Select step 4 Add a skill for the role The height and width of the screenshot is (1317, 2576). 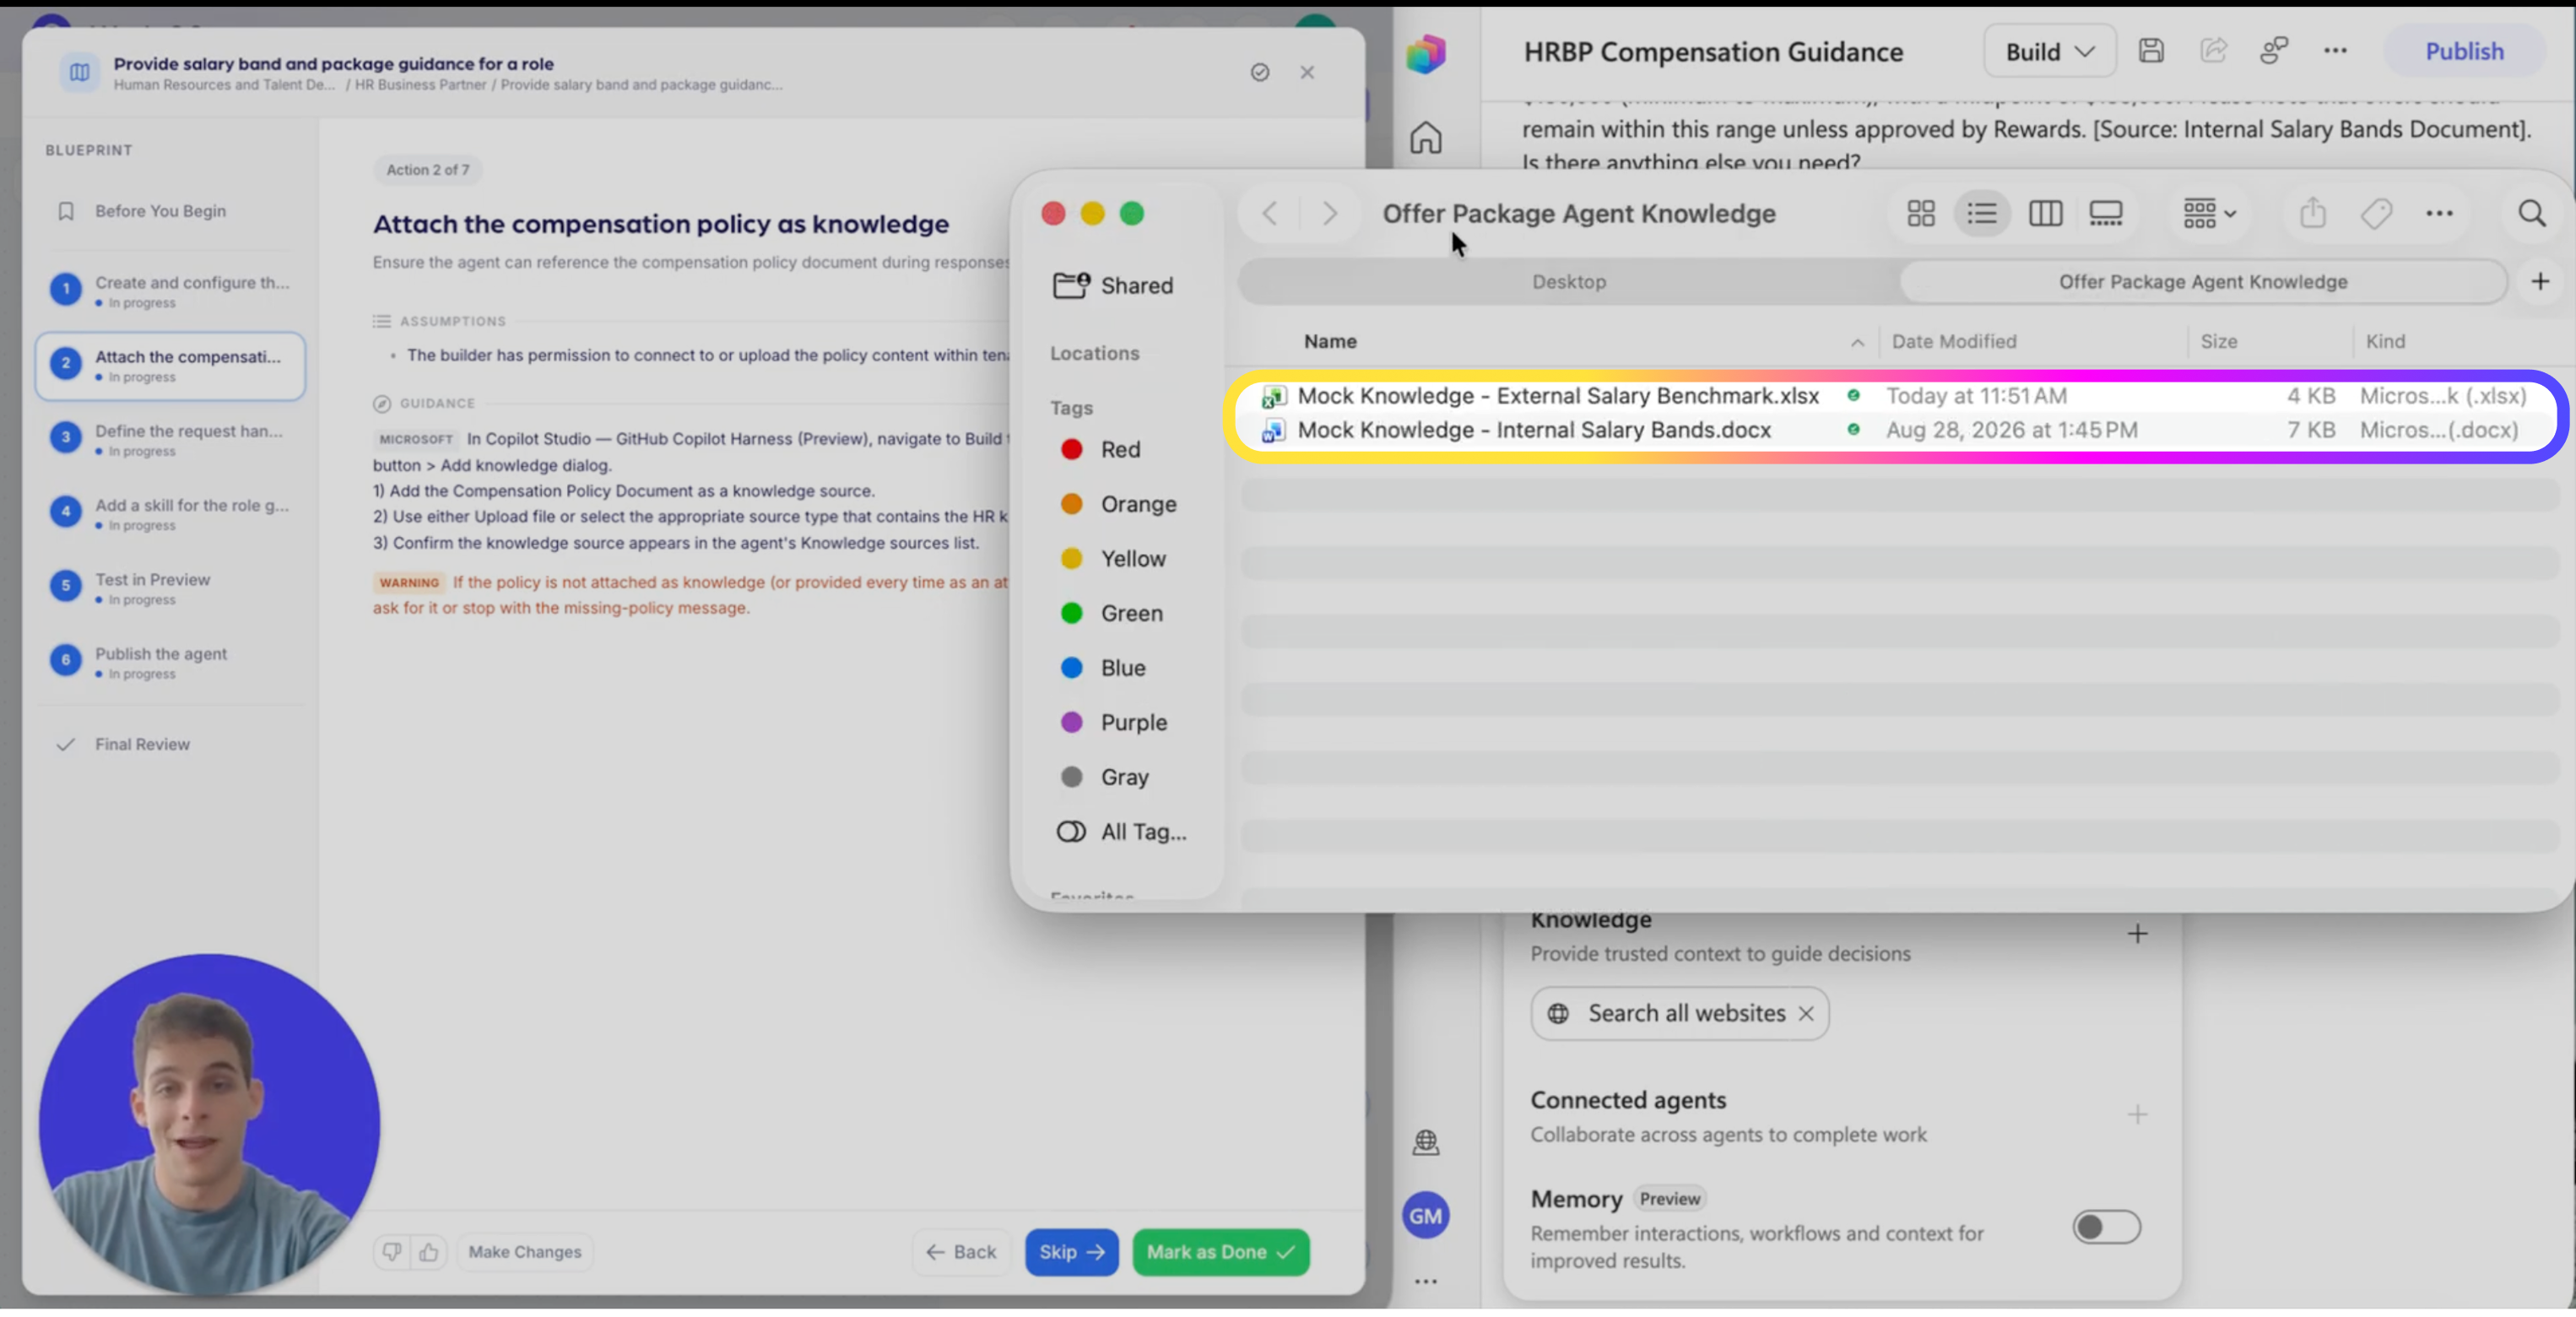coord(170,514)
